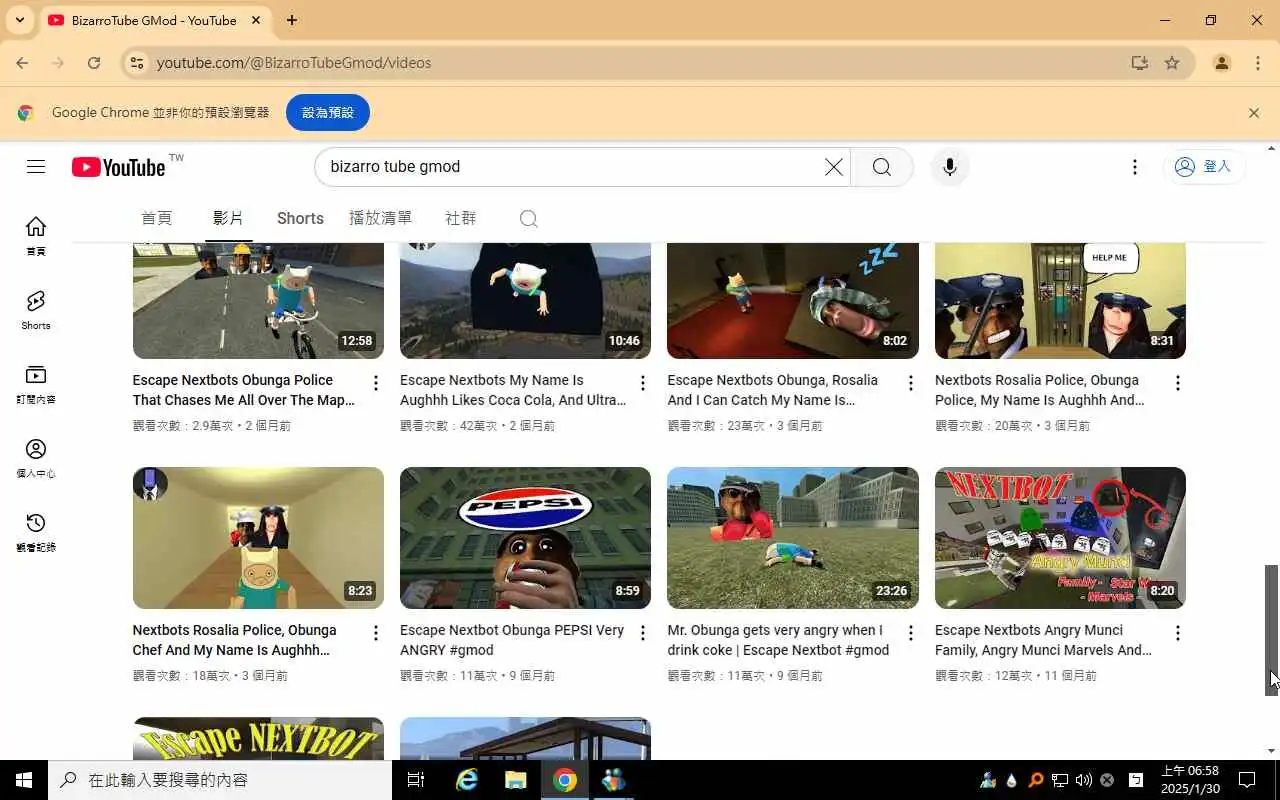Viewport: 1280px width, 800px height.
Task: Open volume control in system tray
Action: click(x=1084, y=780)
